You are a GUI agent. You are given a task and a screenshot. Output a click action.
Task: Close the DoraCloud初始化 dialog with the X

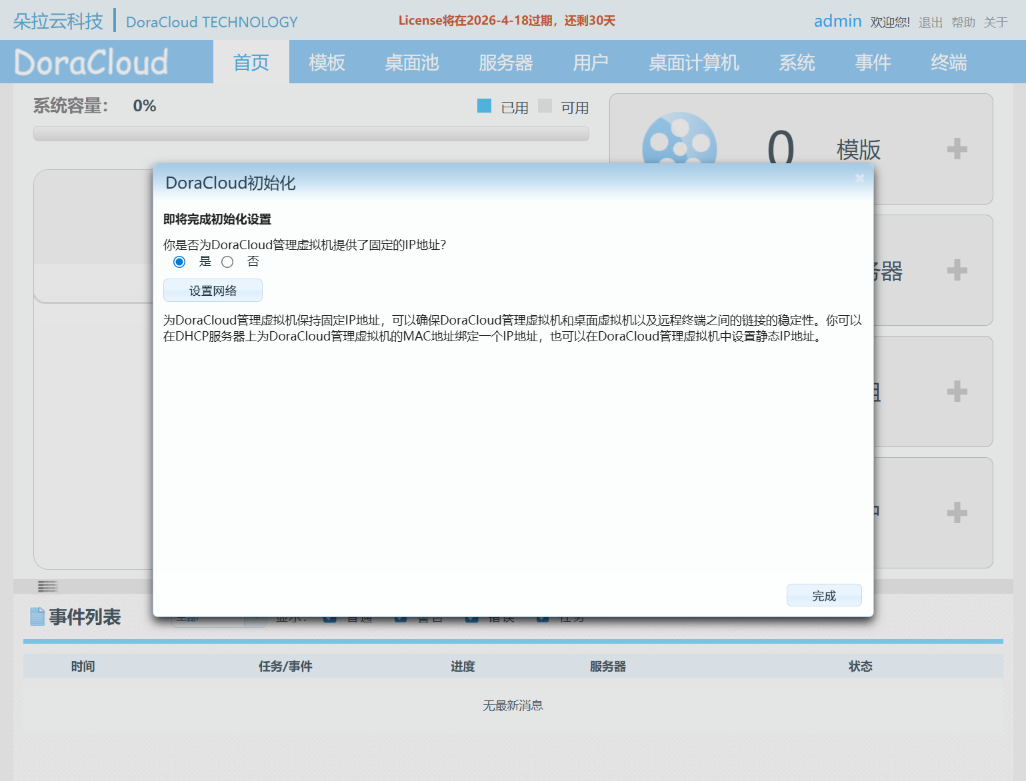[x=860, y=178]
